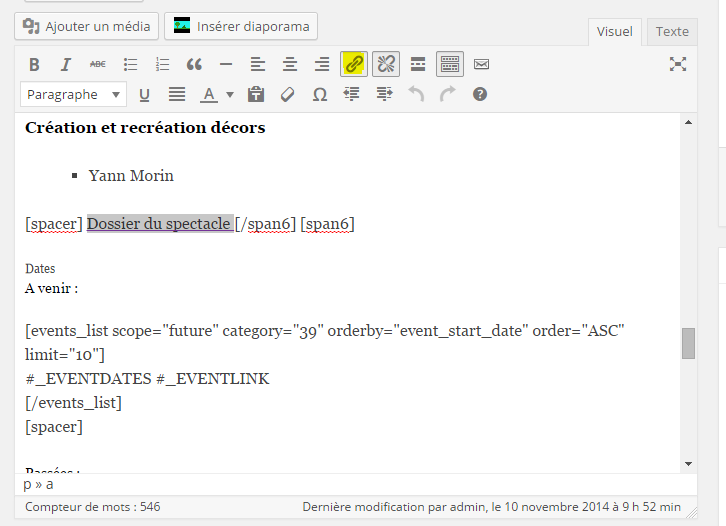This screenshot has height=526, width=726.
Task: Apply blockquote formatting
Action: click(x=194, y=64)
